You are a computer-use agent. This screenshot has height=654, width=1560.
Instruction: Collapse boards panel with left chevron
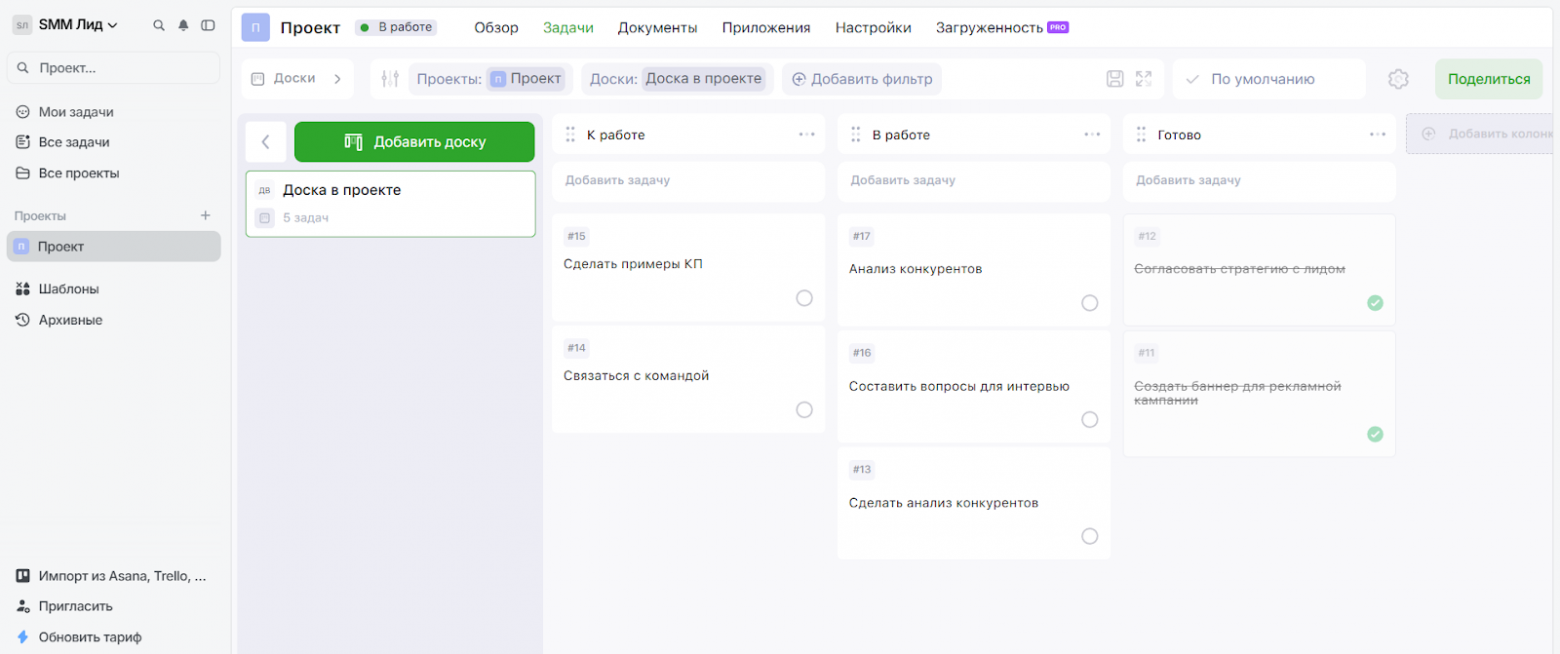click(x=266, y=142)
